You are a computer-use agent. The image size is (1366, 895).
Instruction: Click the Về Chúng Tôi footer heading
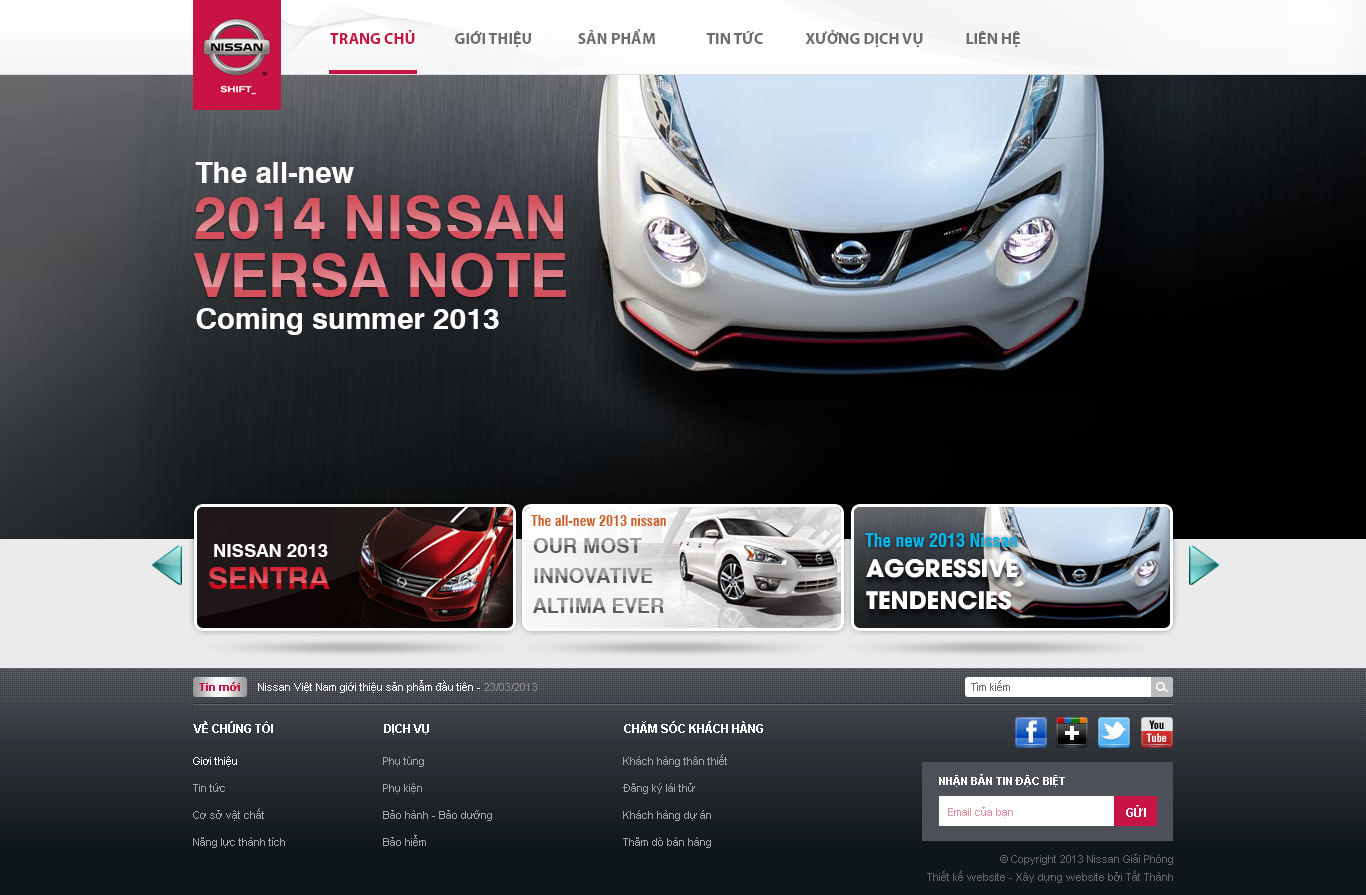233,728
